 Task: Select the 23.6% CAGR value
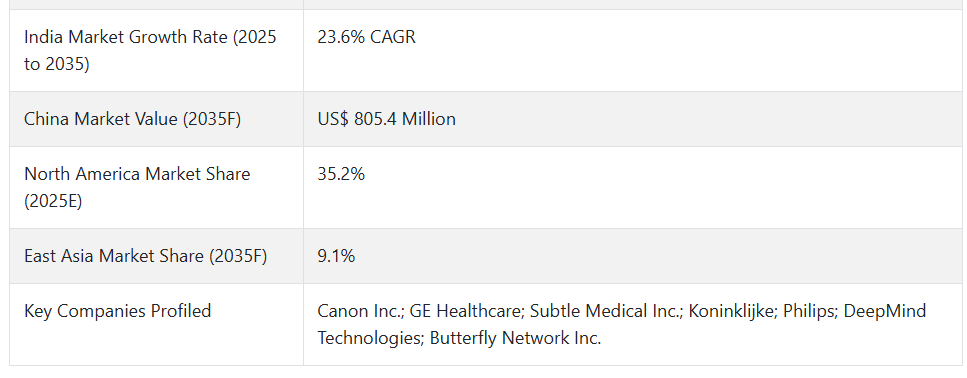(x=366, y=37)
